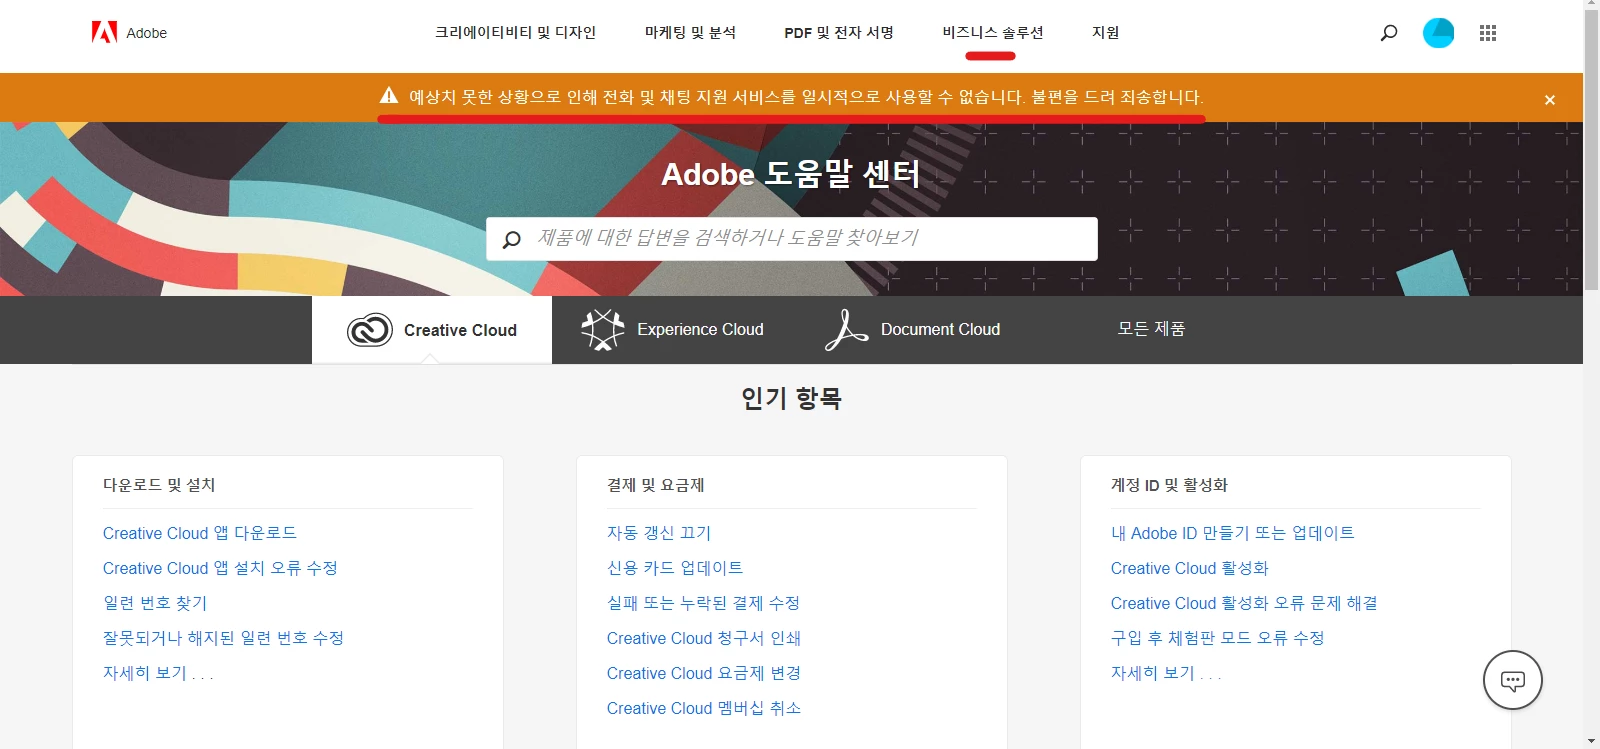1600x749 pixels.
Task: Click the Creative Cloud logo icon
Action: (369, 329)
